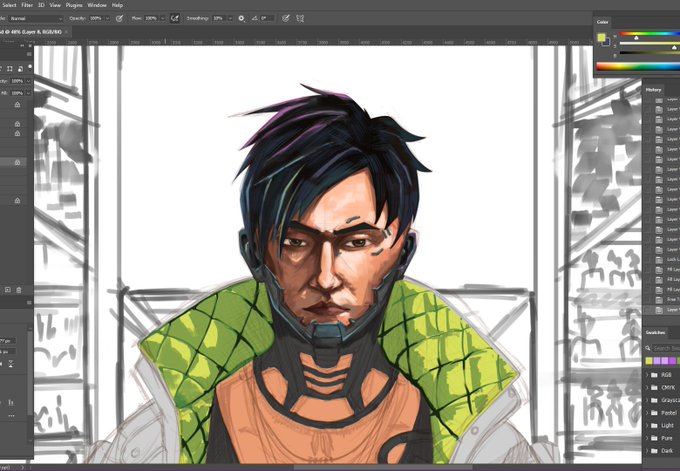Open the View menu
Viewport: 680px width, 471px height.
pos(55,5)
